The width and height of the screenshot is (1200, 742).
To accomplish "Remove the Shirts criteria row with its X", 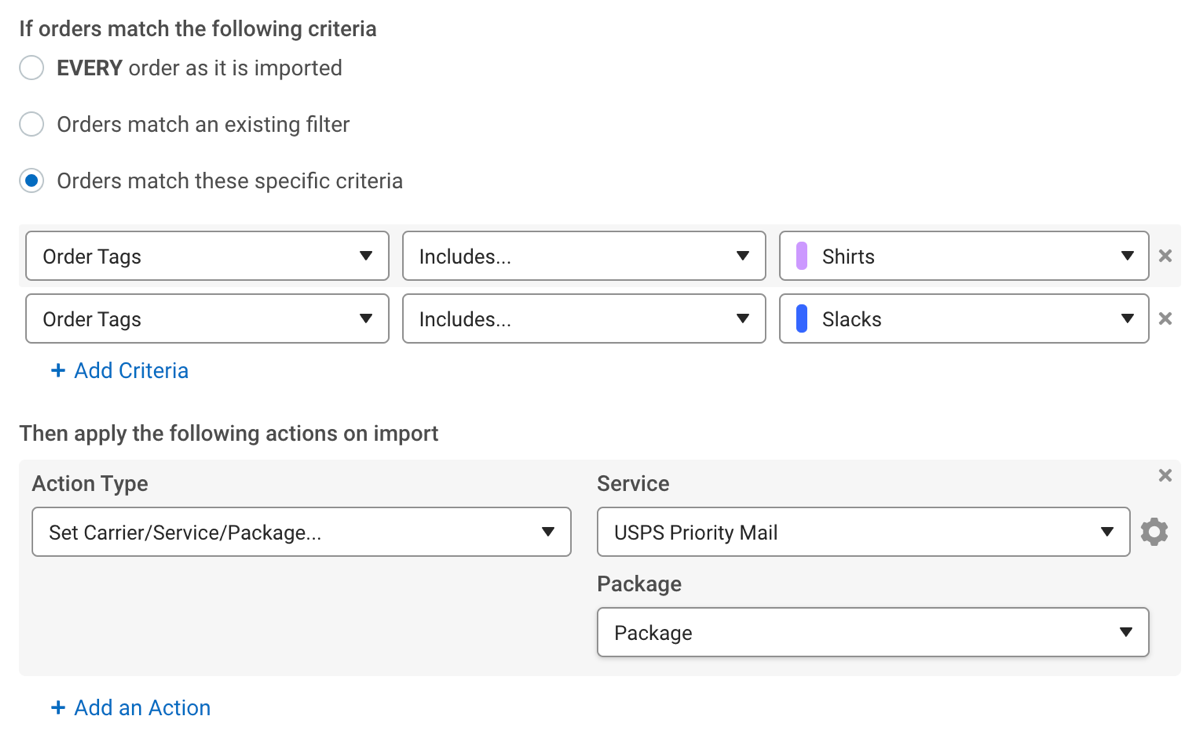I will 1165,255.
